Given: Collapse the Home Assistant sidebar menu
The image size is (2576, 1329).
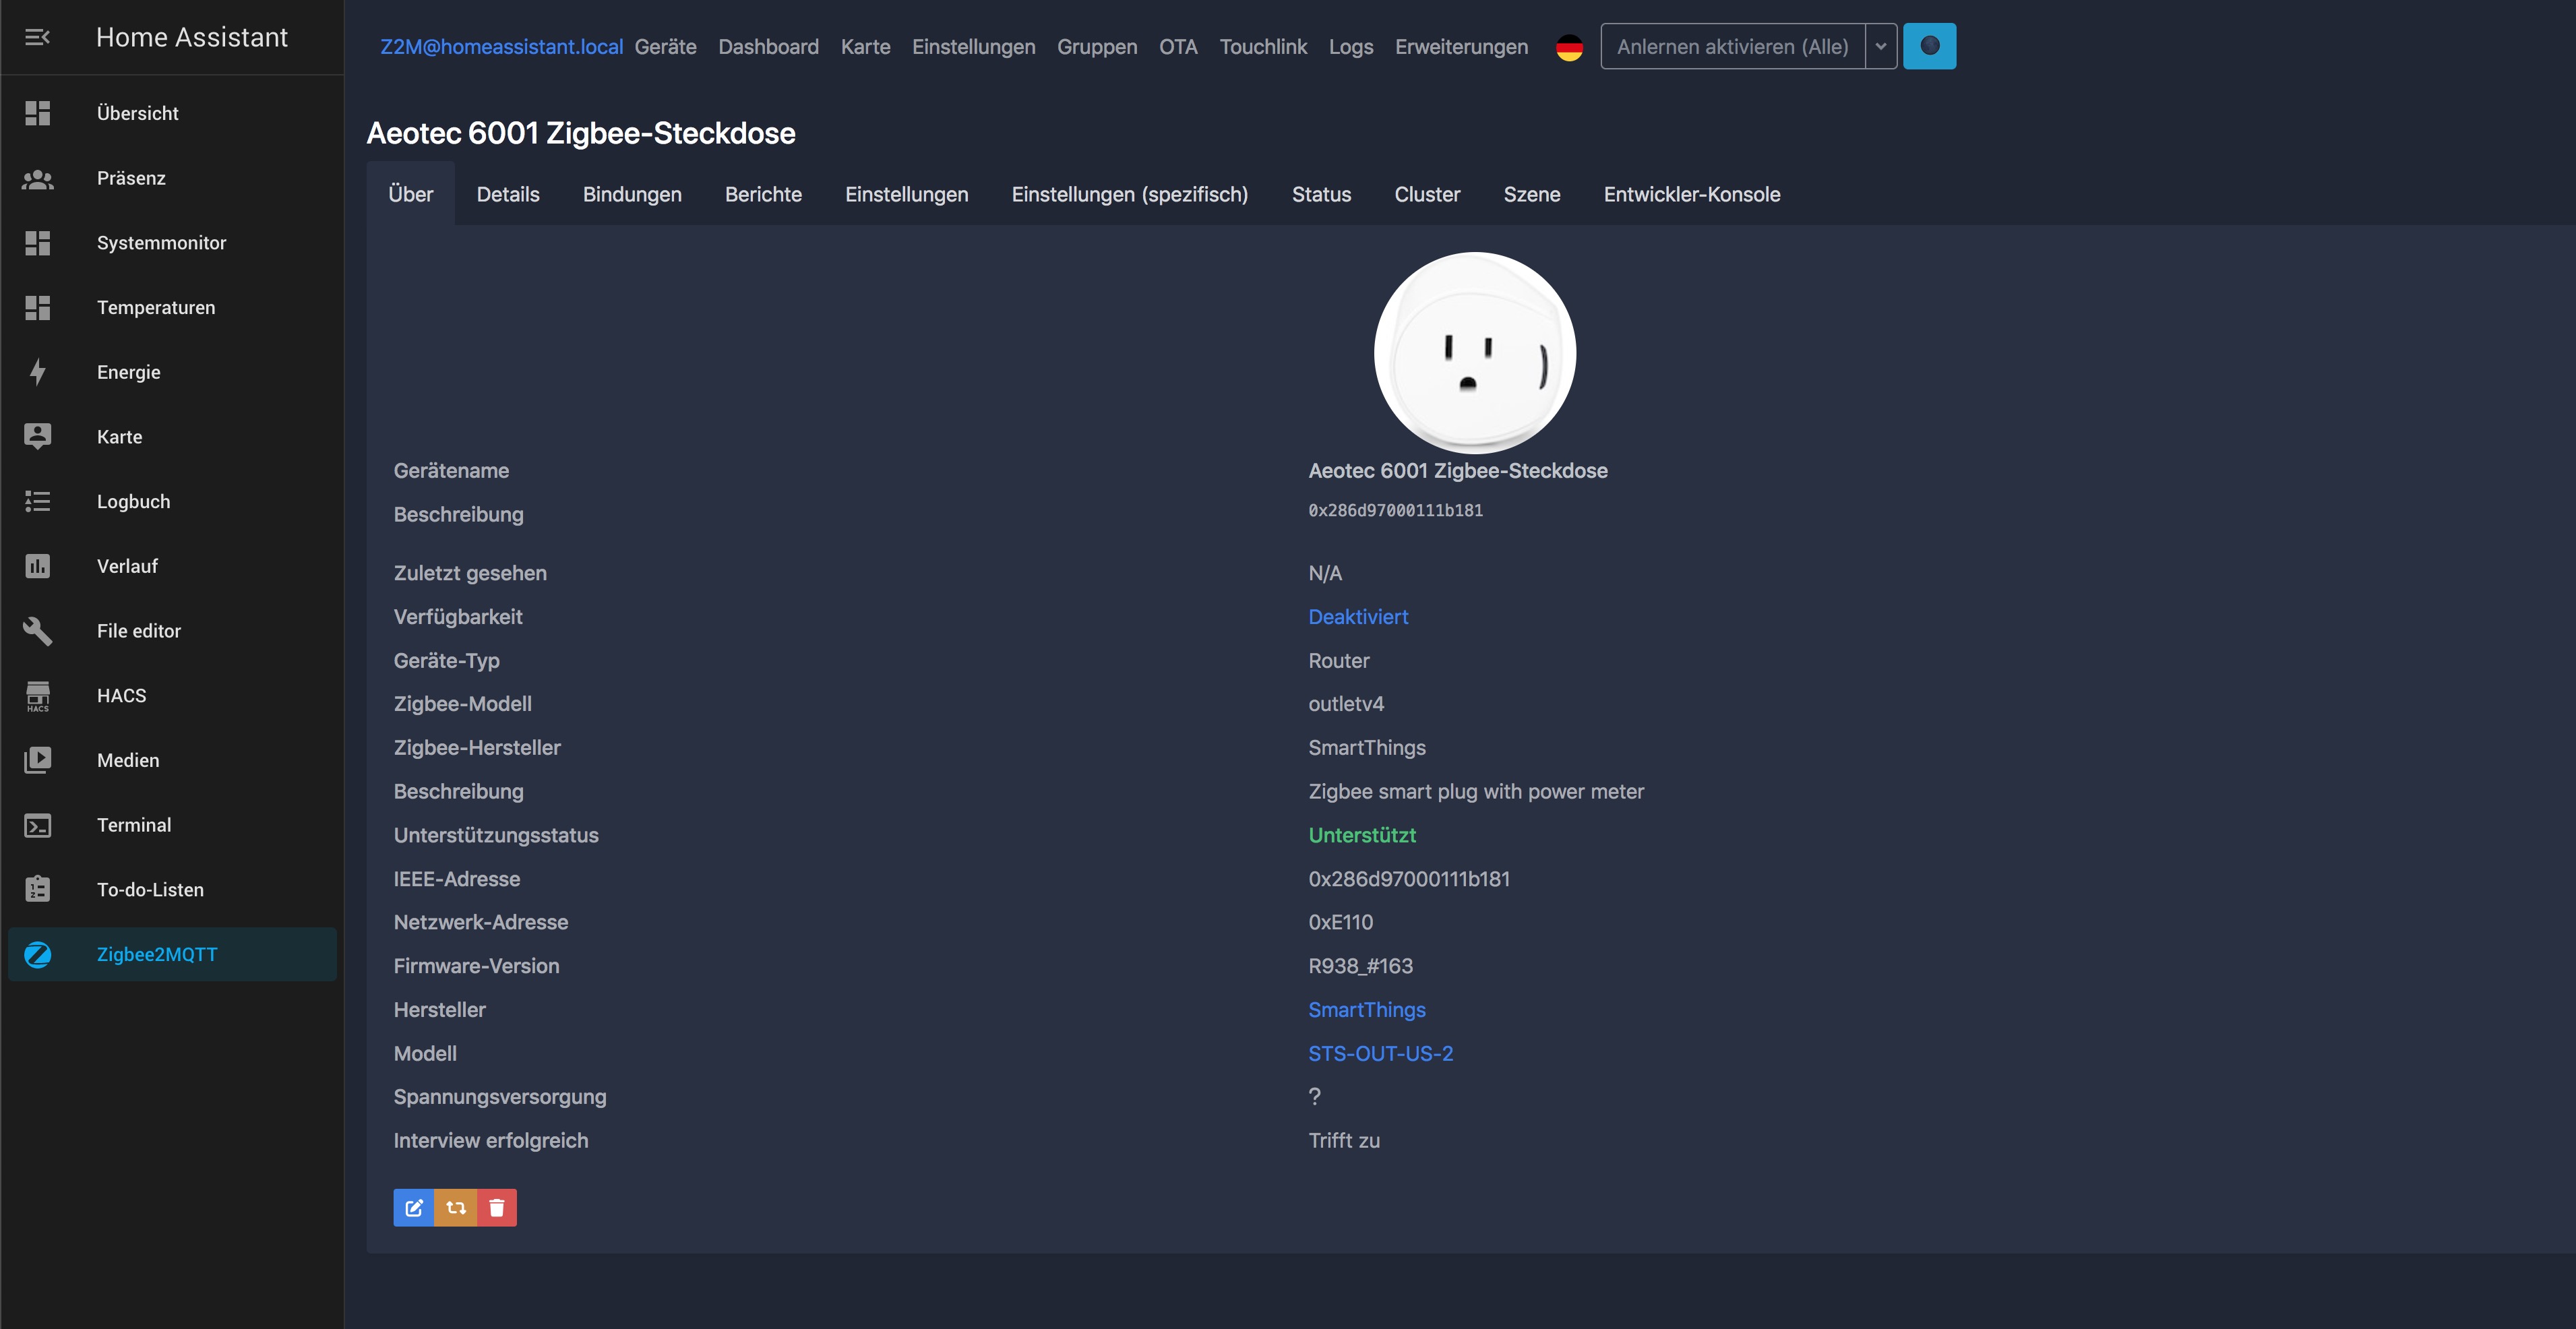Looking at the screenshot, I should tap(37, 37).
